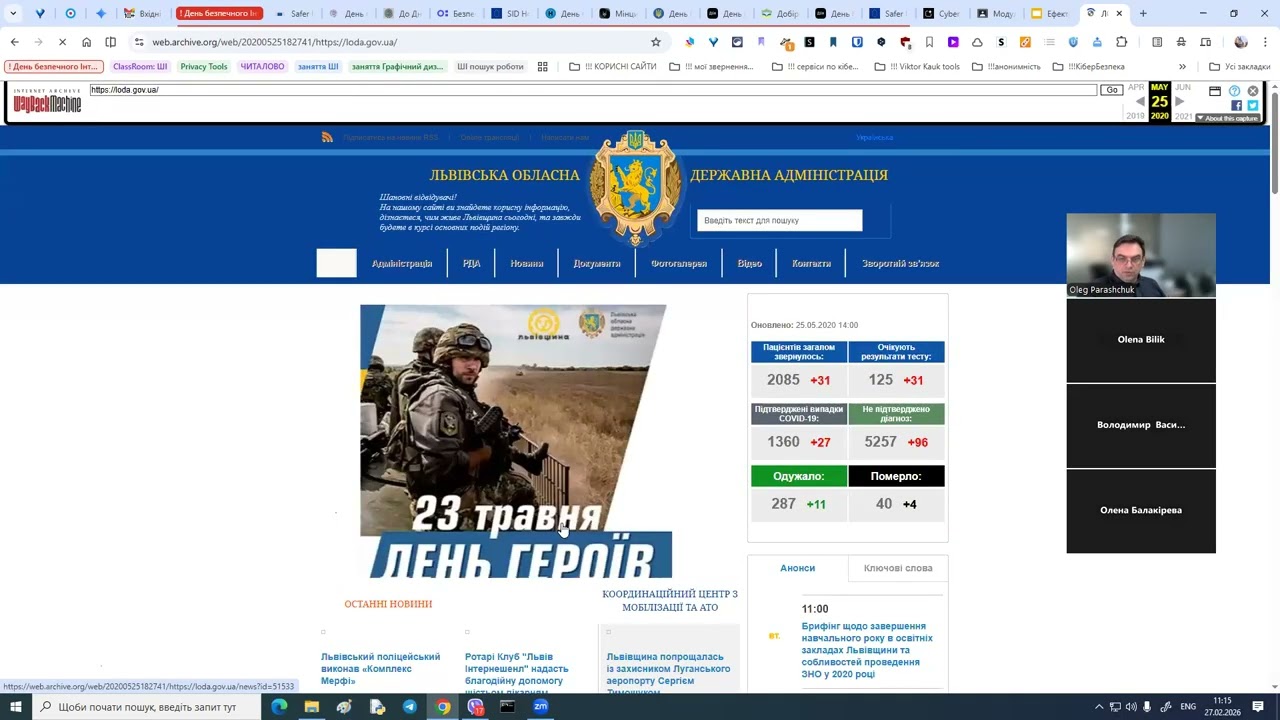Image resolution: width=1280 pixels, height=720 pixels.
Task: Stop loading the page with the X button
Action: (62, 42)
